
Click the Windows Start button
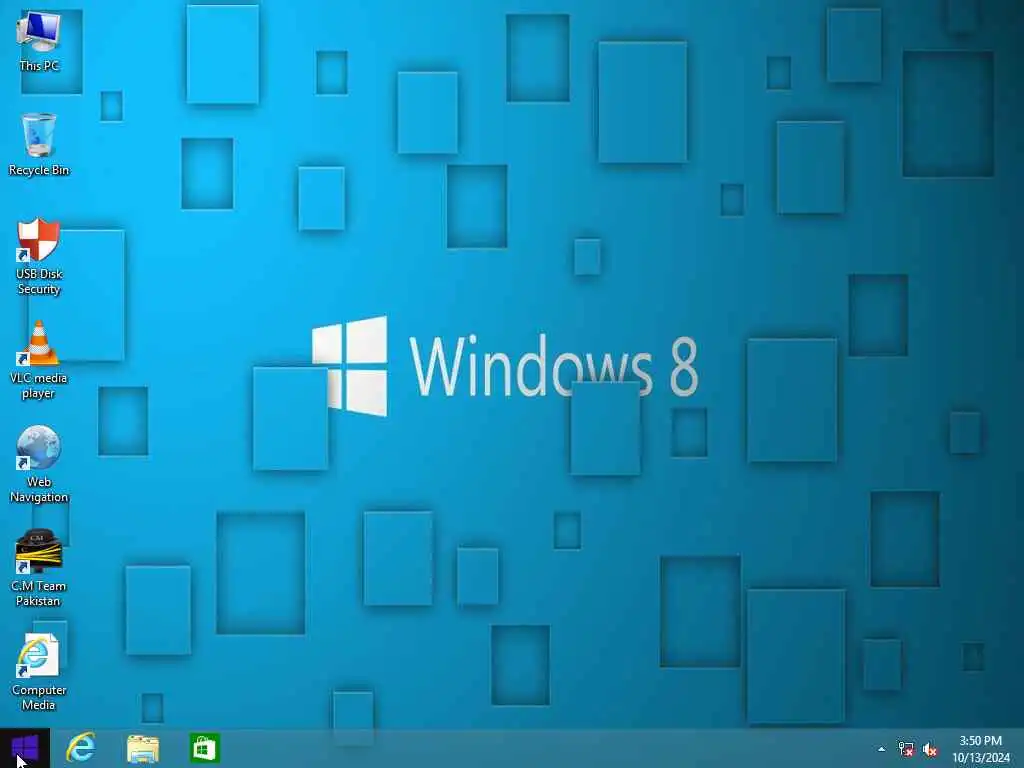click(x=25, y=748)
